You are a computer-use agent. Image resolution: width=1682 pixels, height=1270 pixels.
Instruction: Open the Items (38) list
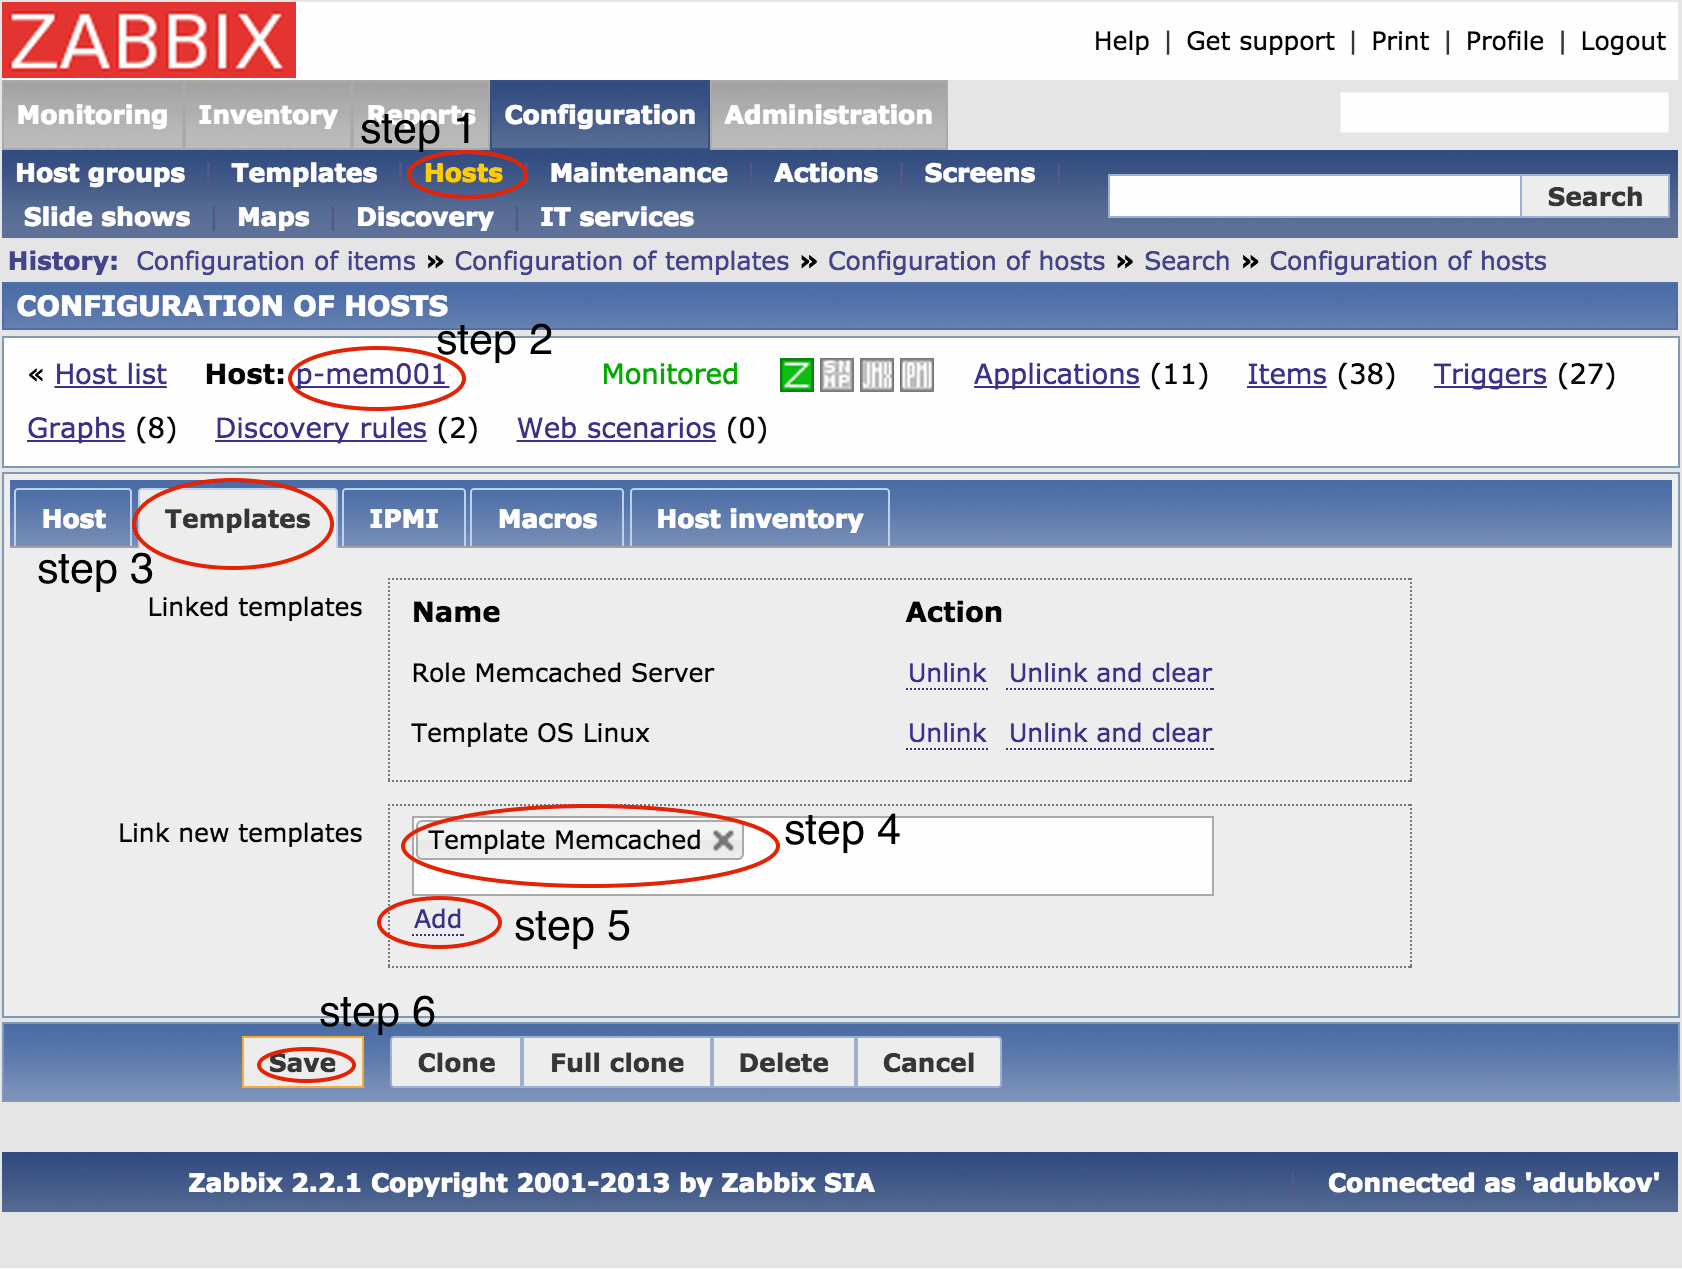[1286, 374]
